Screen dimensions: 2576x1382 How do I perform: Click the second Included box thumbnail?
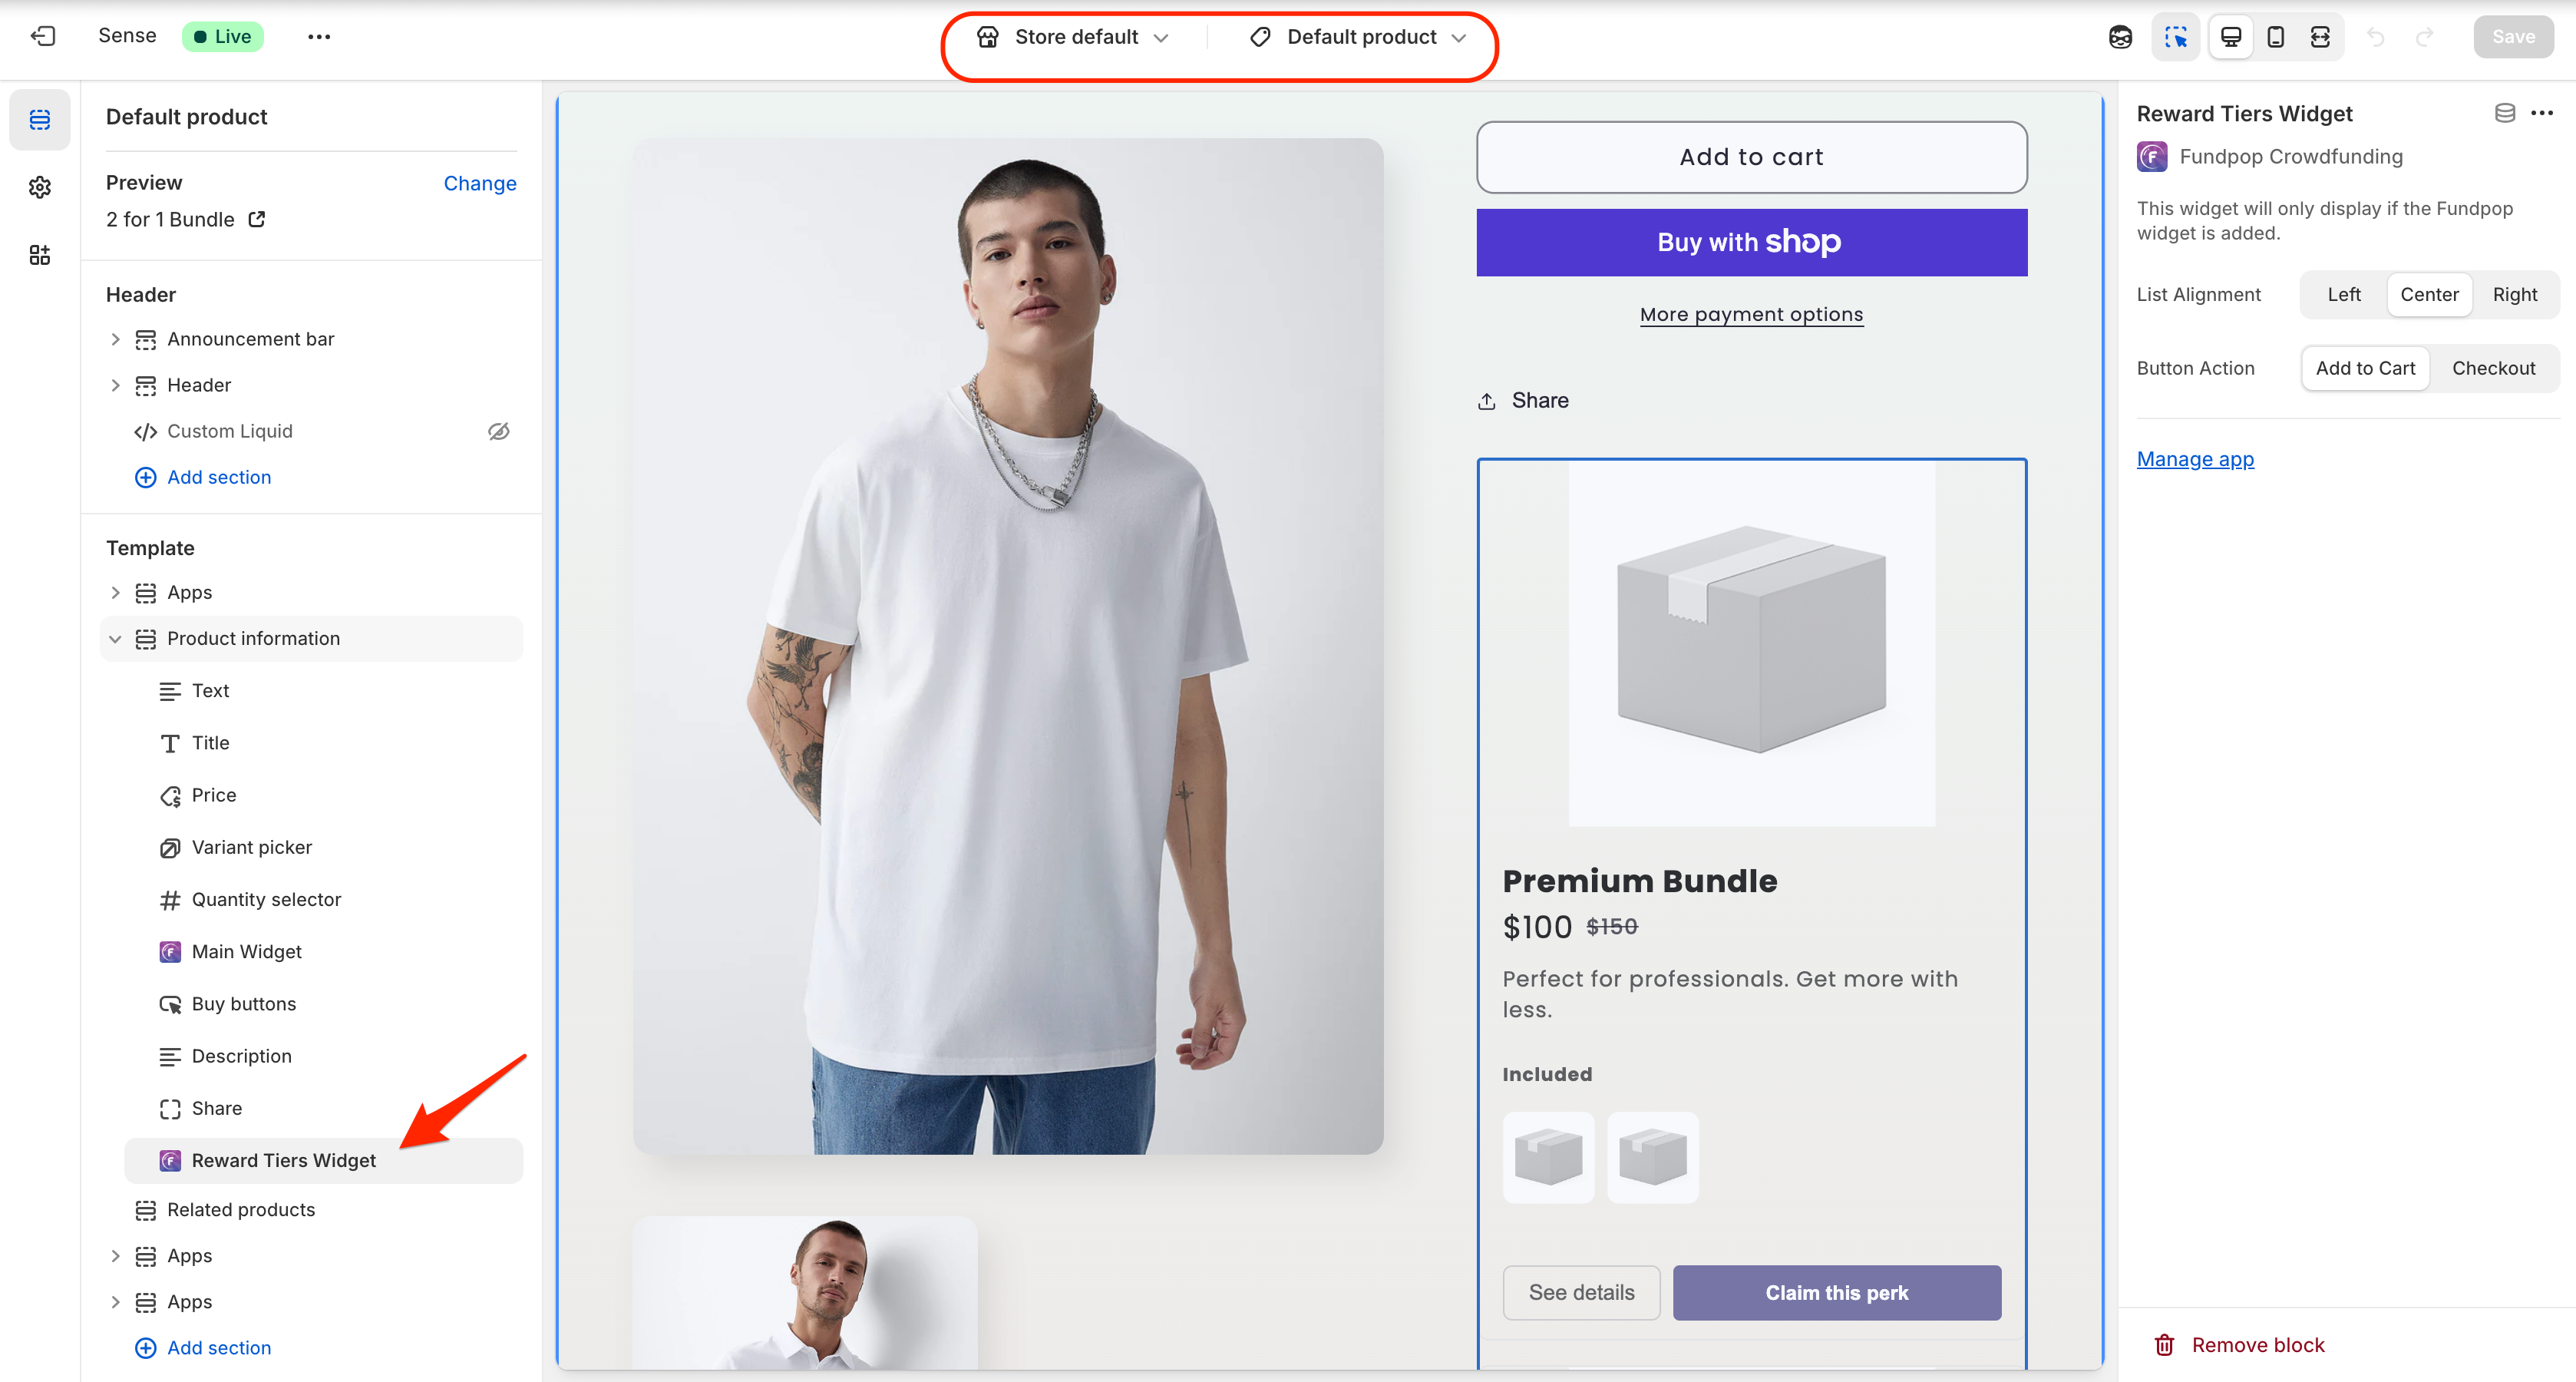(x=1652, y=1157)
